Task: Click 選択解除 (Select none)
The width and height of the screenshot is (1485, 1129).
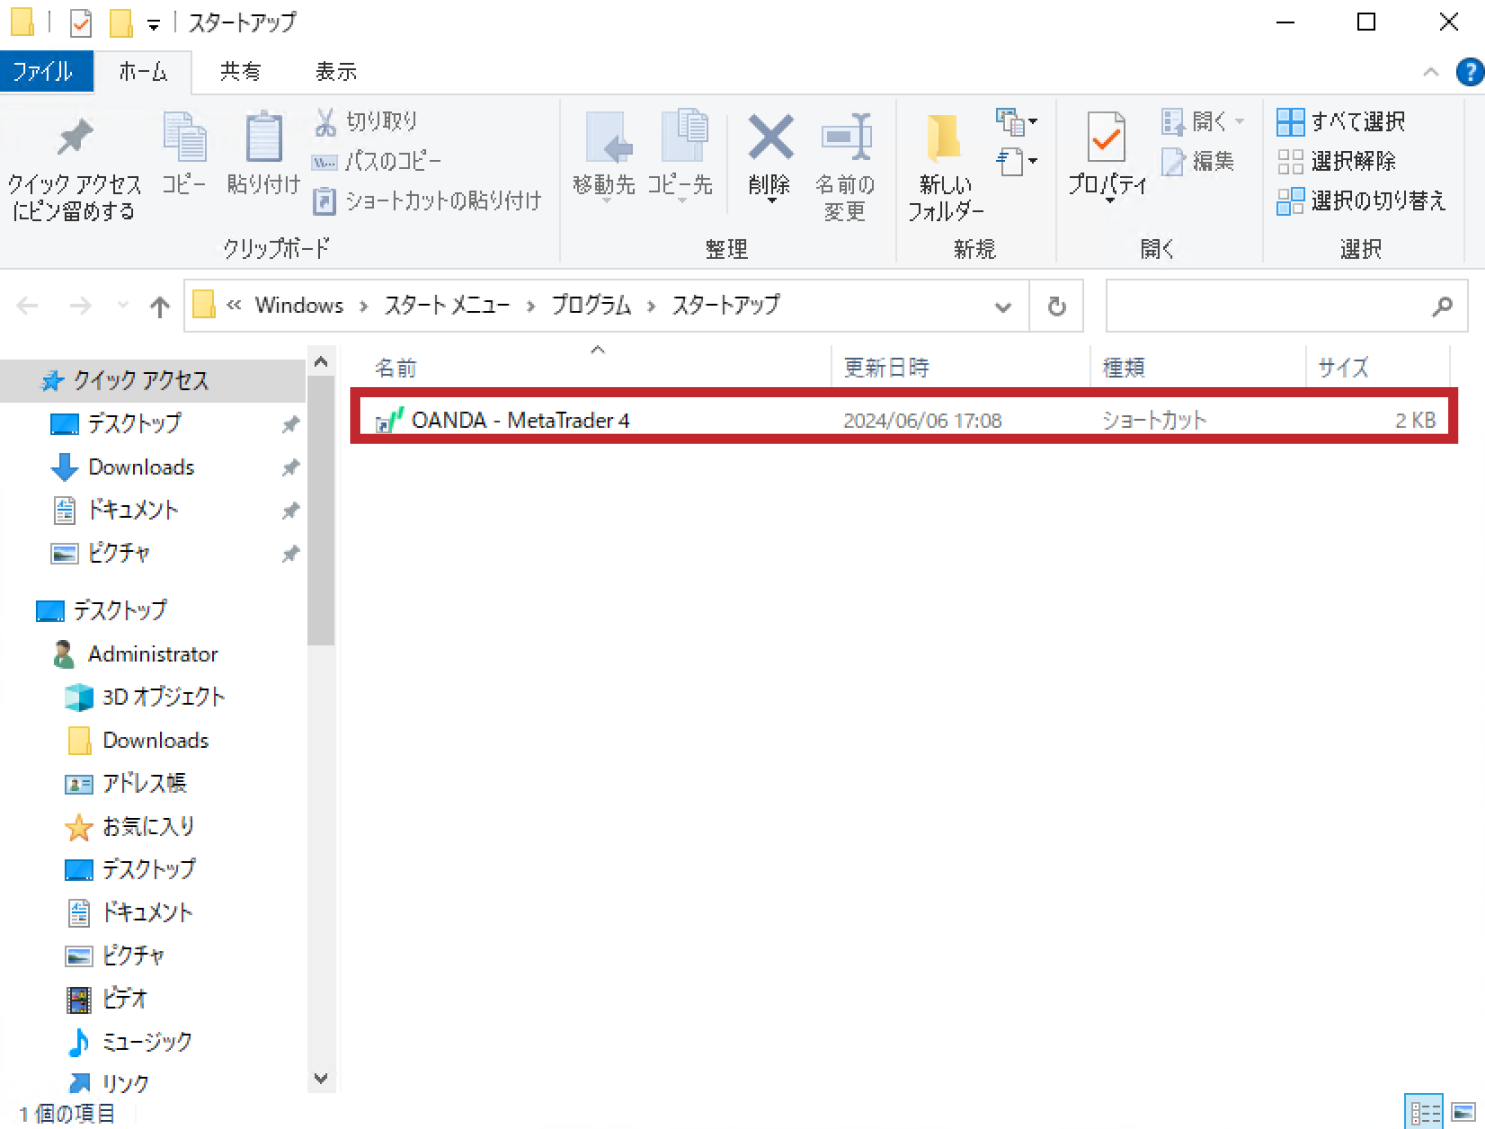Action: point(1336,161)
